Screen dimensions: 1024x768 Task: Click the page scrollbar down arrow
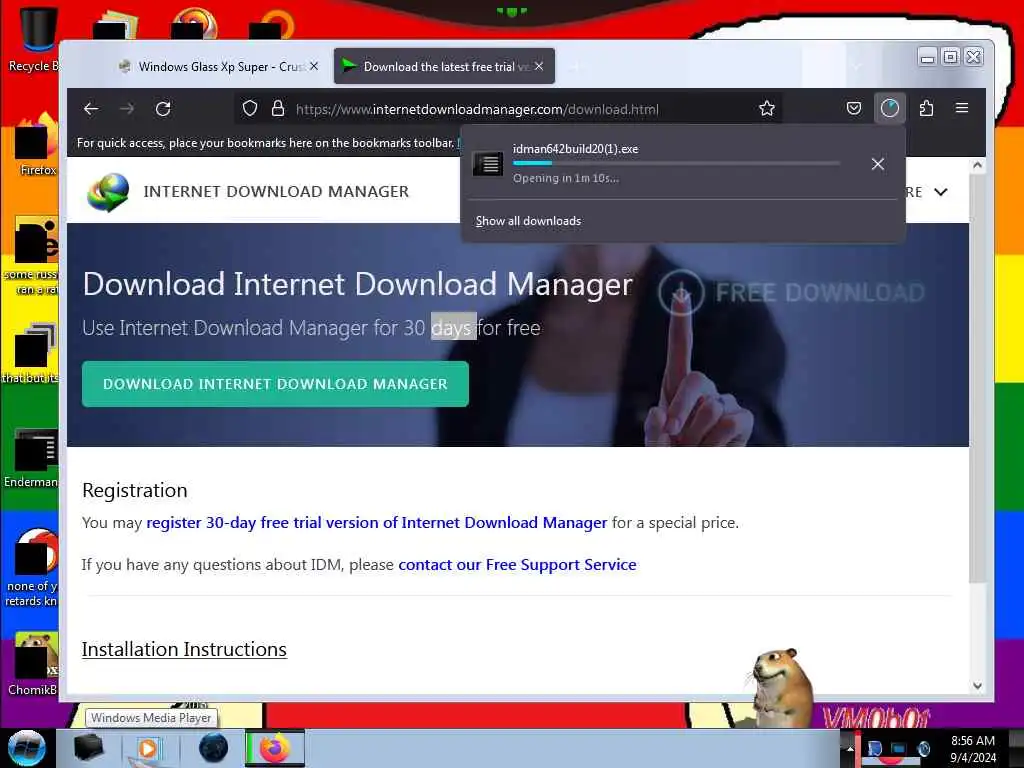pos(978,686)
